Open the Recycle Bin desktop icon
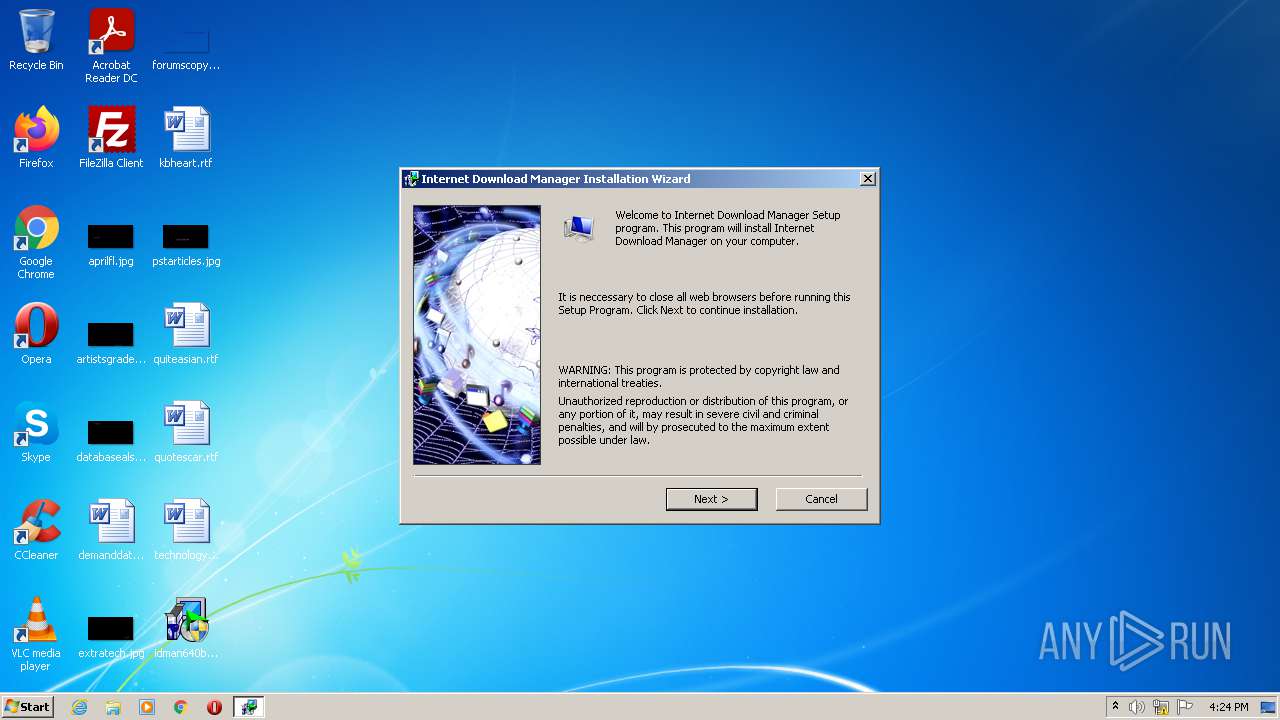The image size is (1280, 720). click(36, 41)
